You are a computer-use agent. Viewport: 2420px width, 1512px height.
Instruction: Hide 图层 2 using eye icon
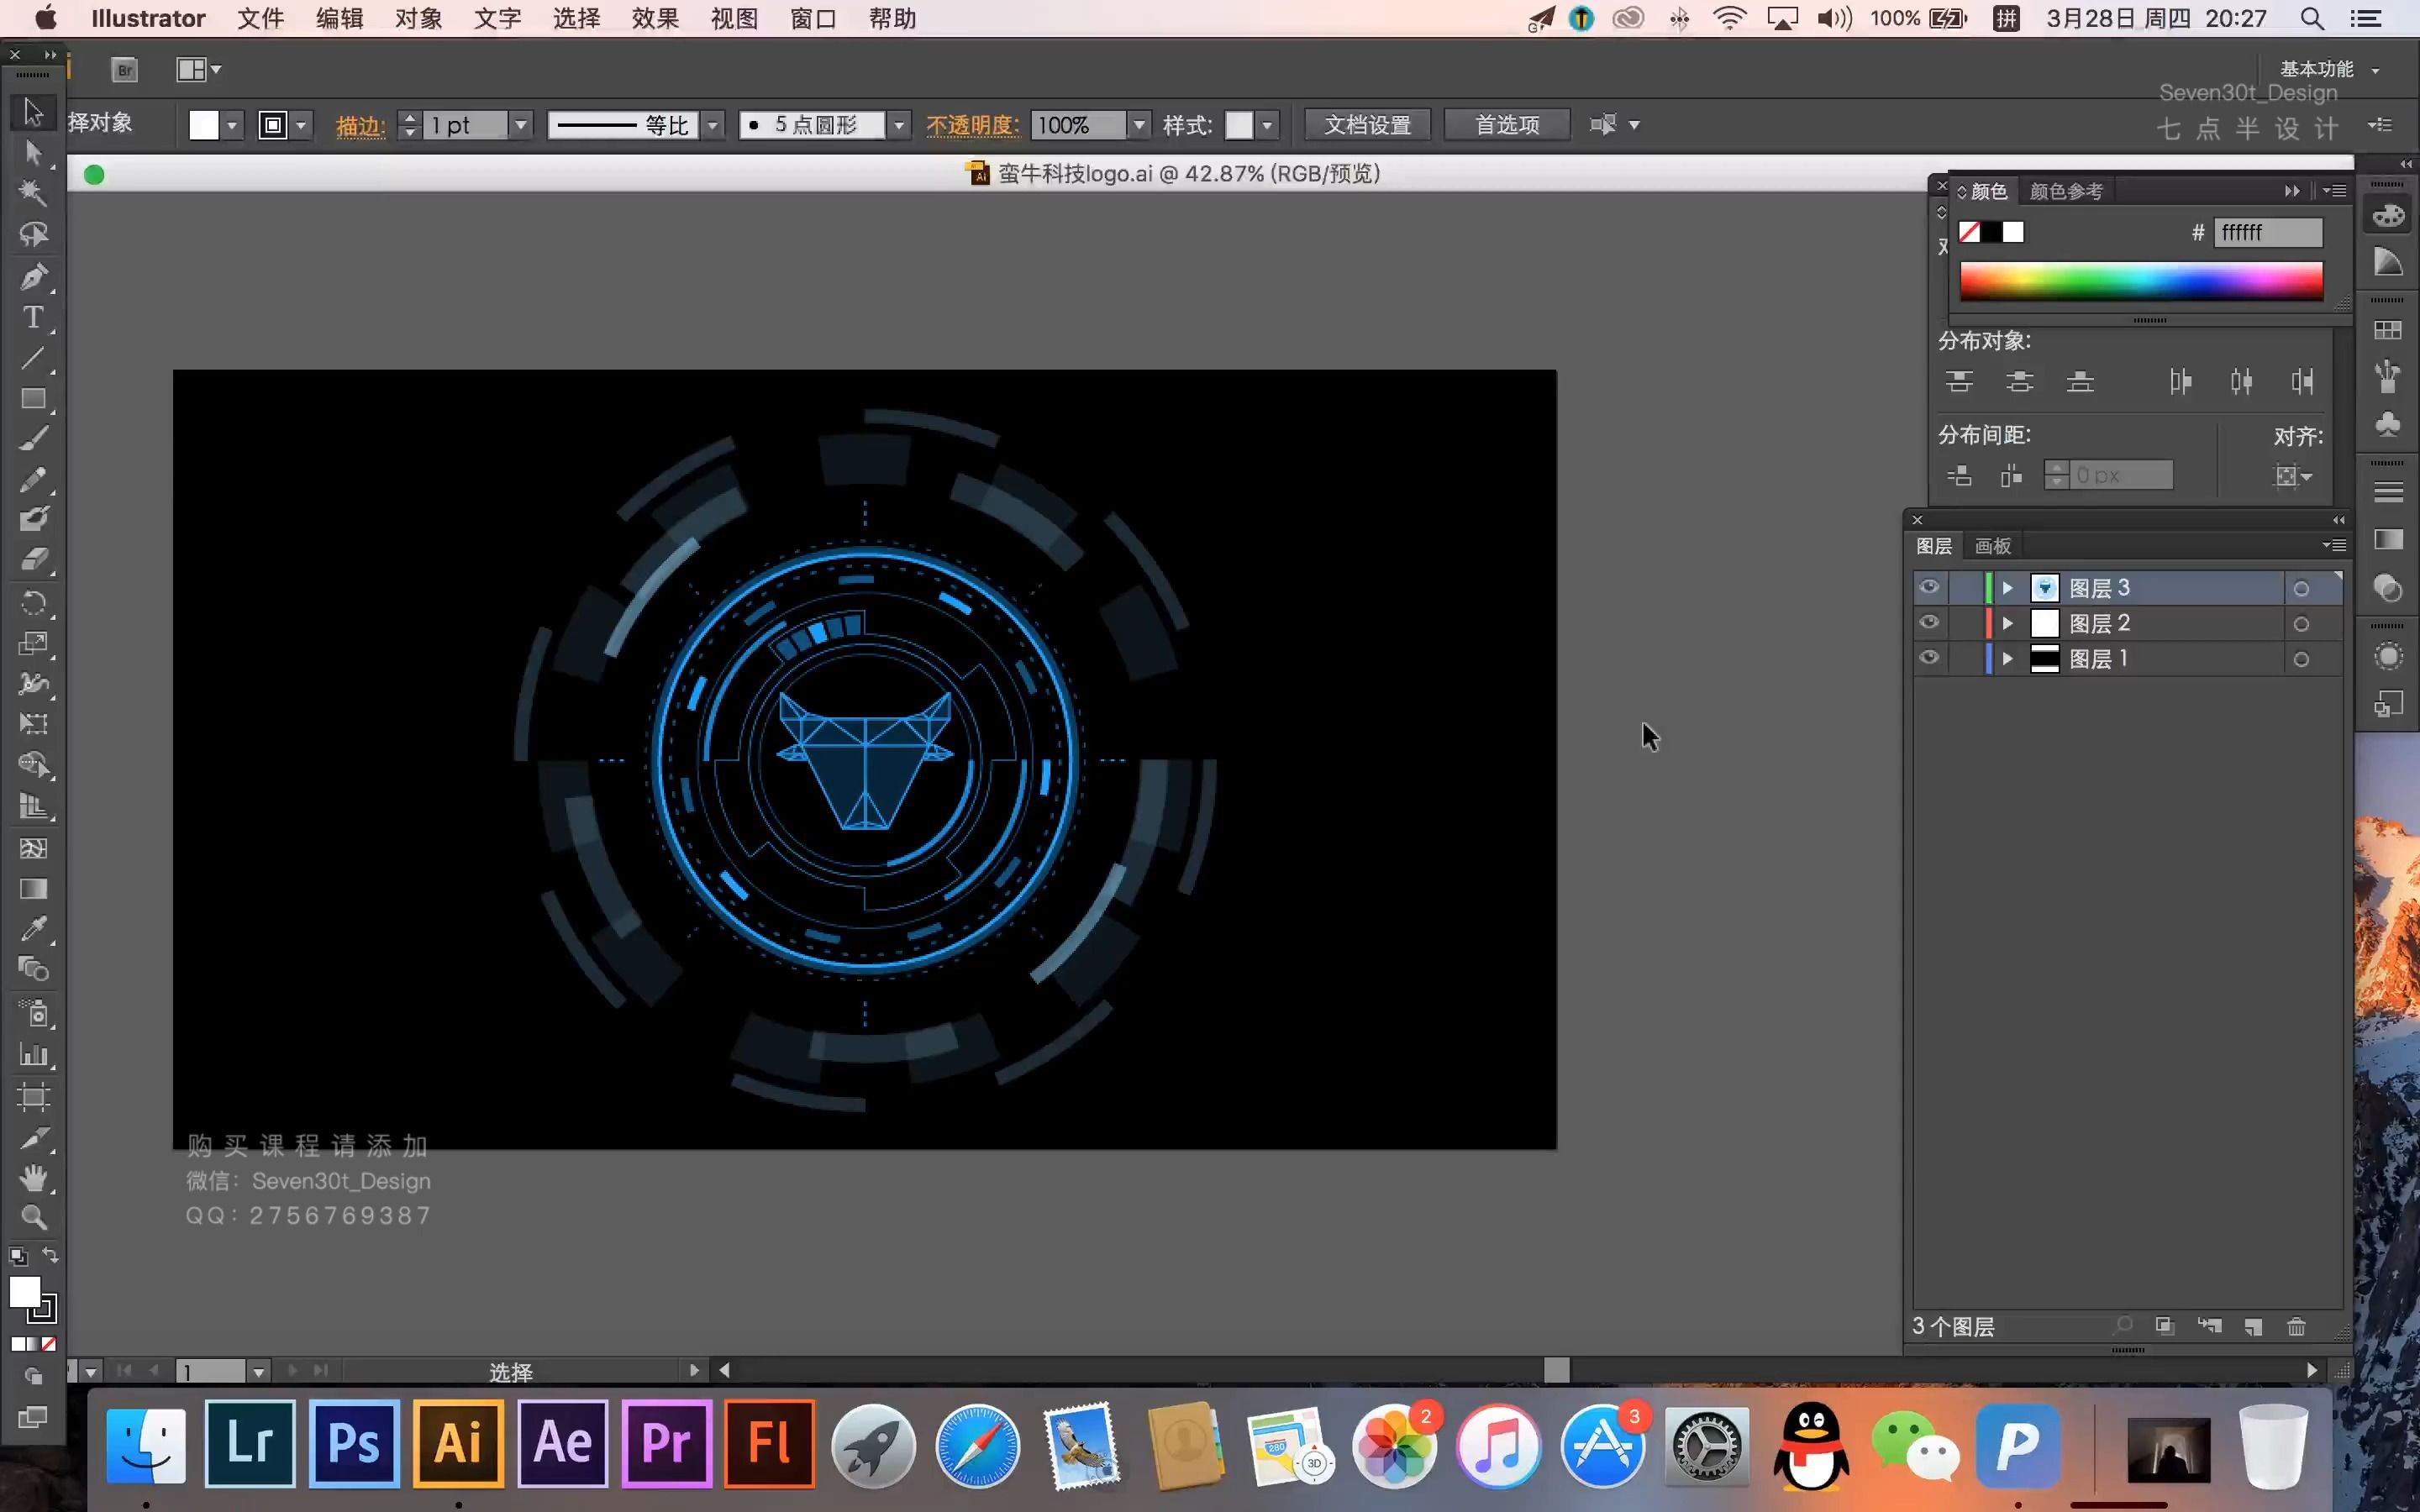click(1929, 622)
